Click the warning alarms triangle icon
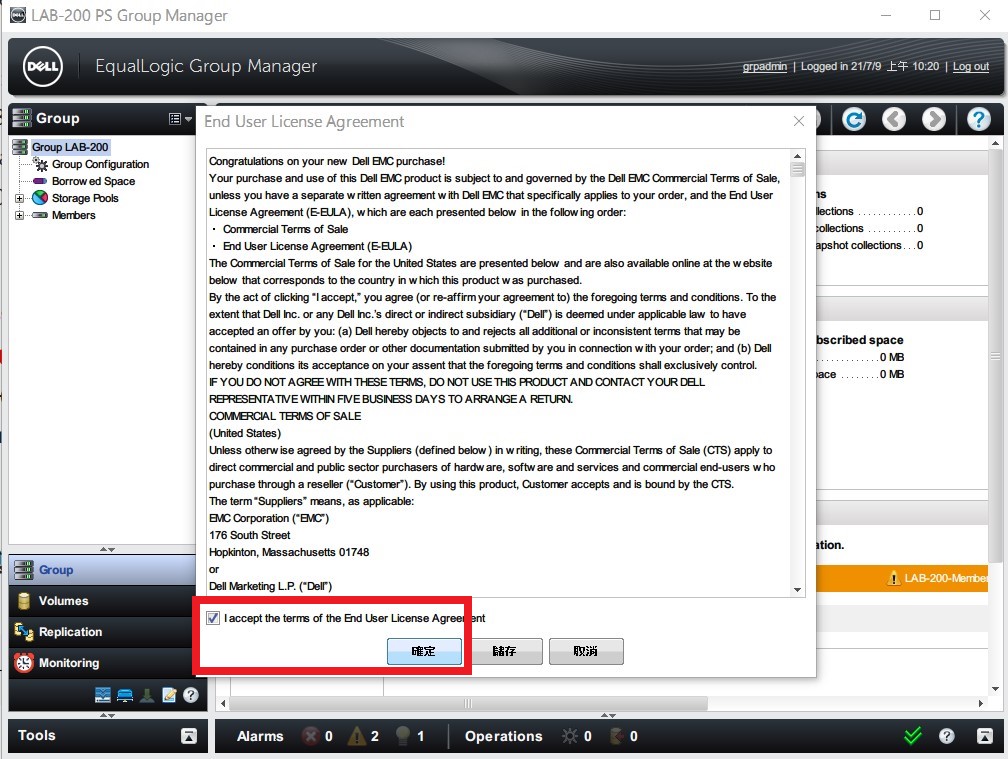The width and height of the screenshot is (1008, 759). click(x=356, y=736)
